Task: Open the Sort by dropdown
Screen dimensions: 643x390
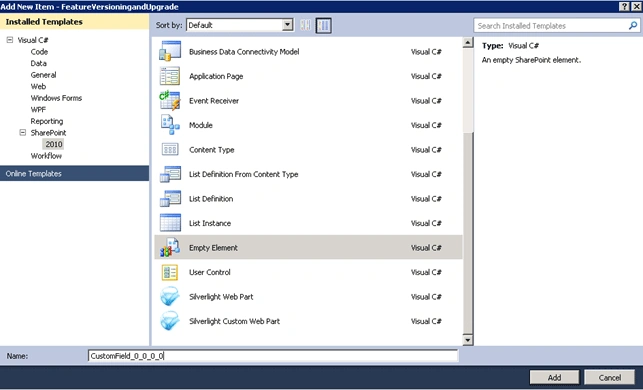Action: click(x=287, y=25)
